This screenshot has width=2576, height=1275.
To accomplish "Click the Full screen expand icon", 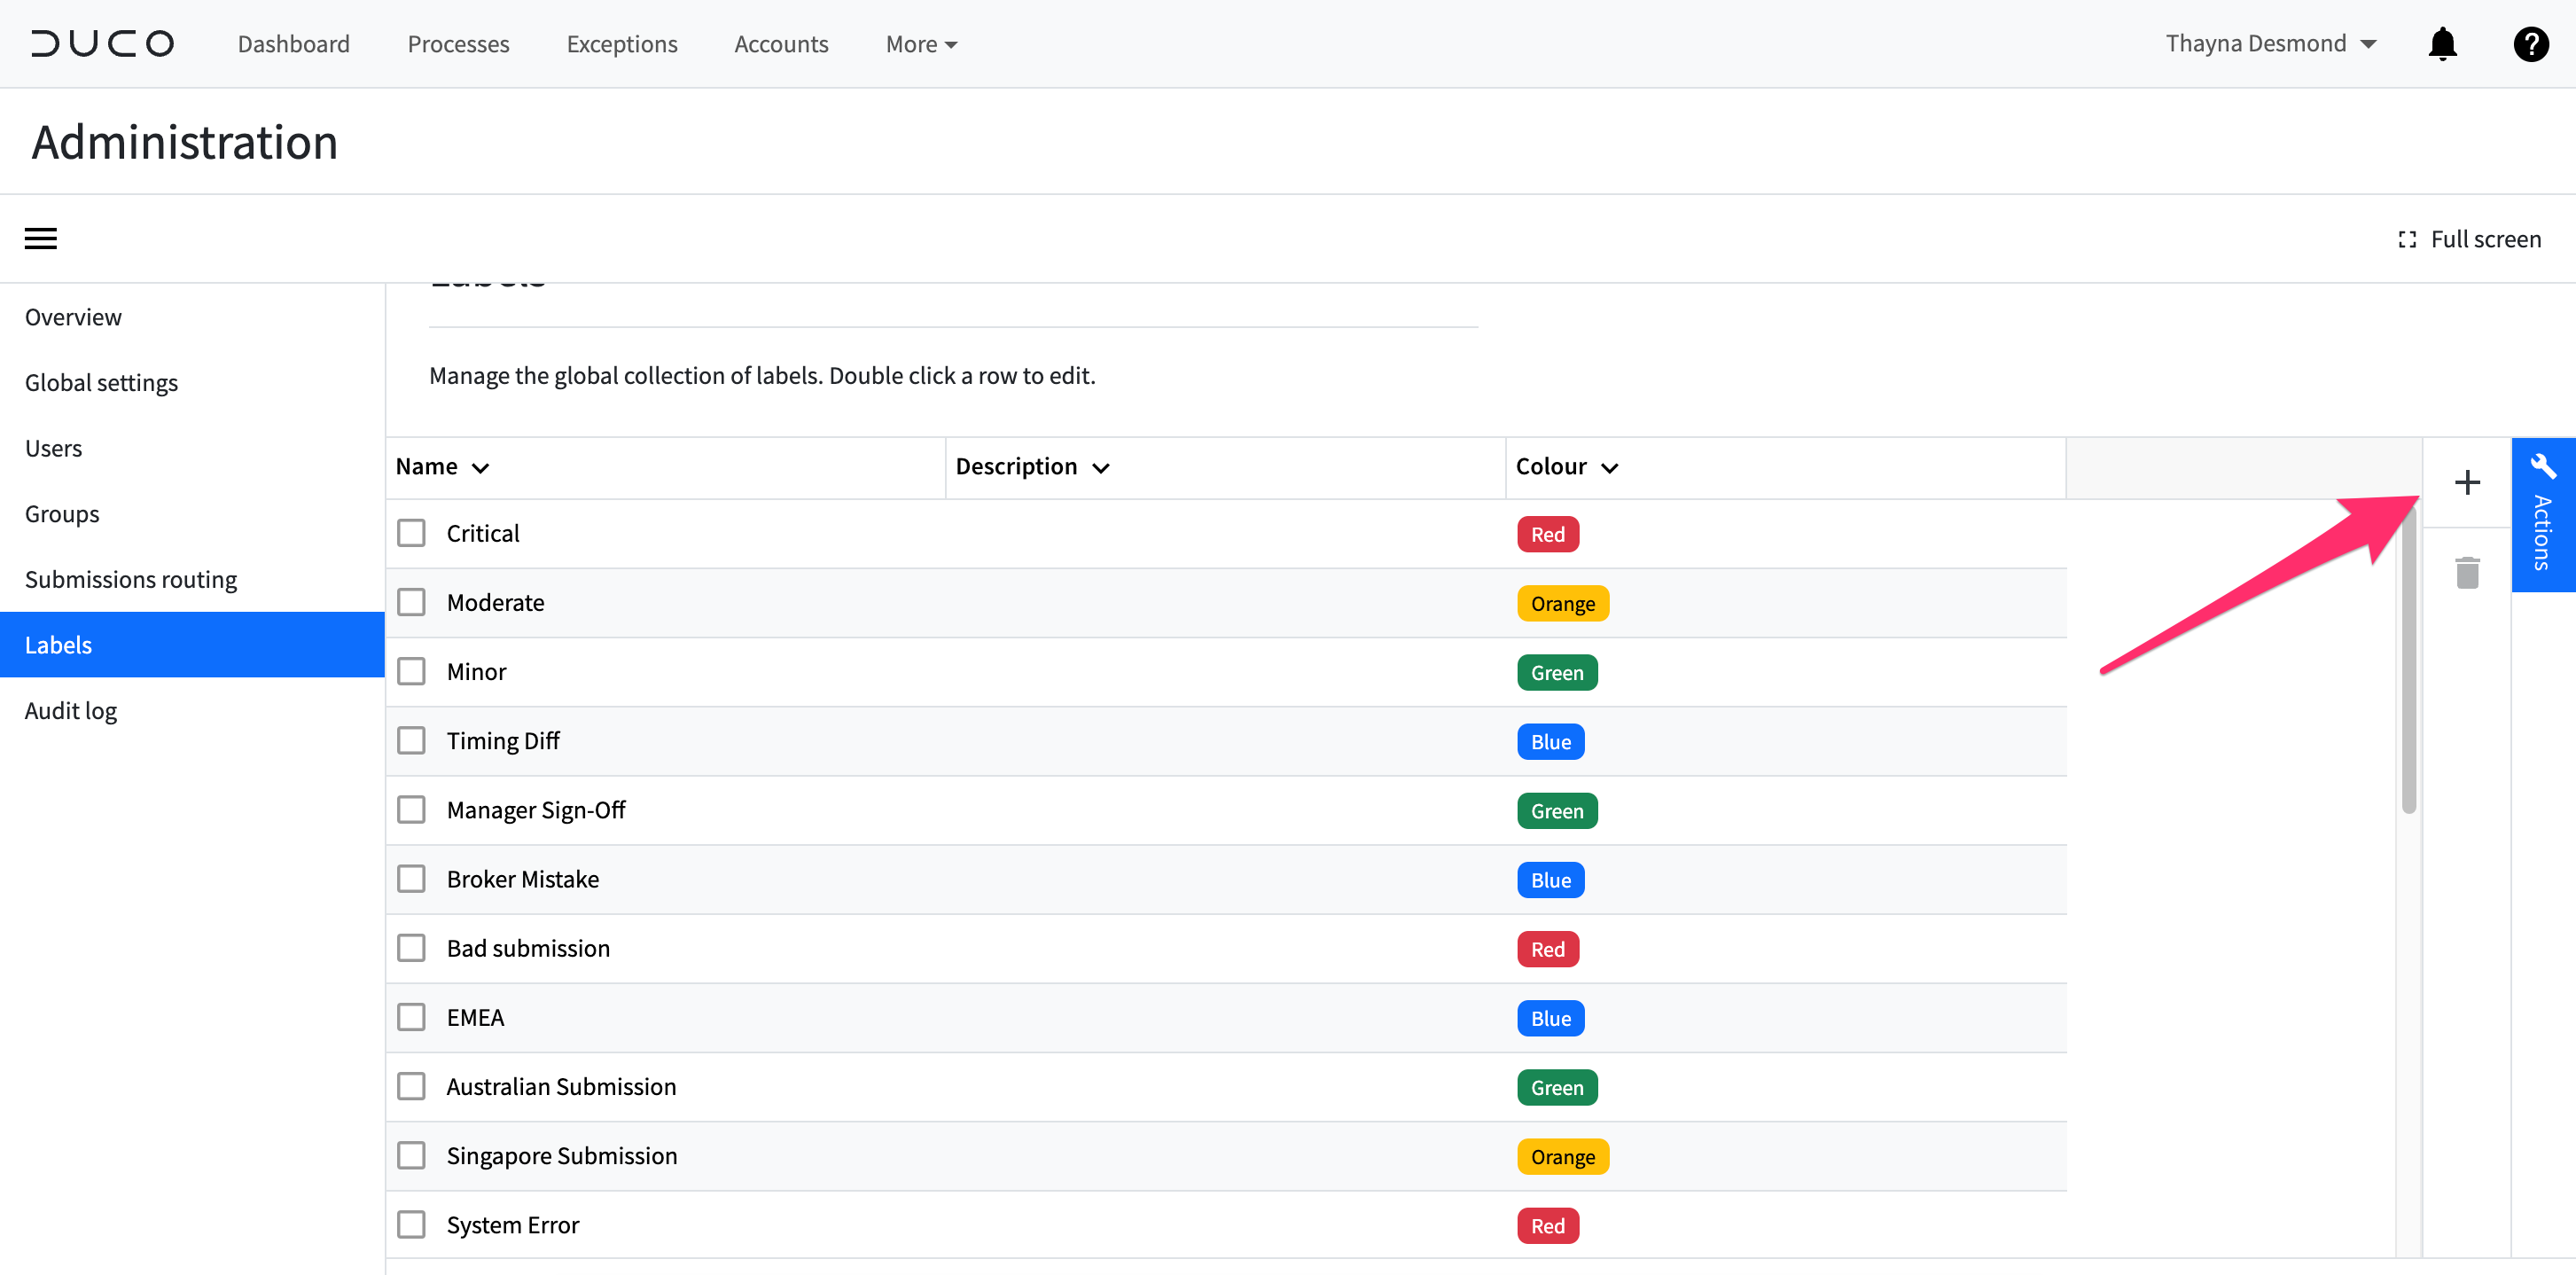I will [x=2407, y=240].
